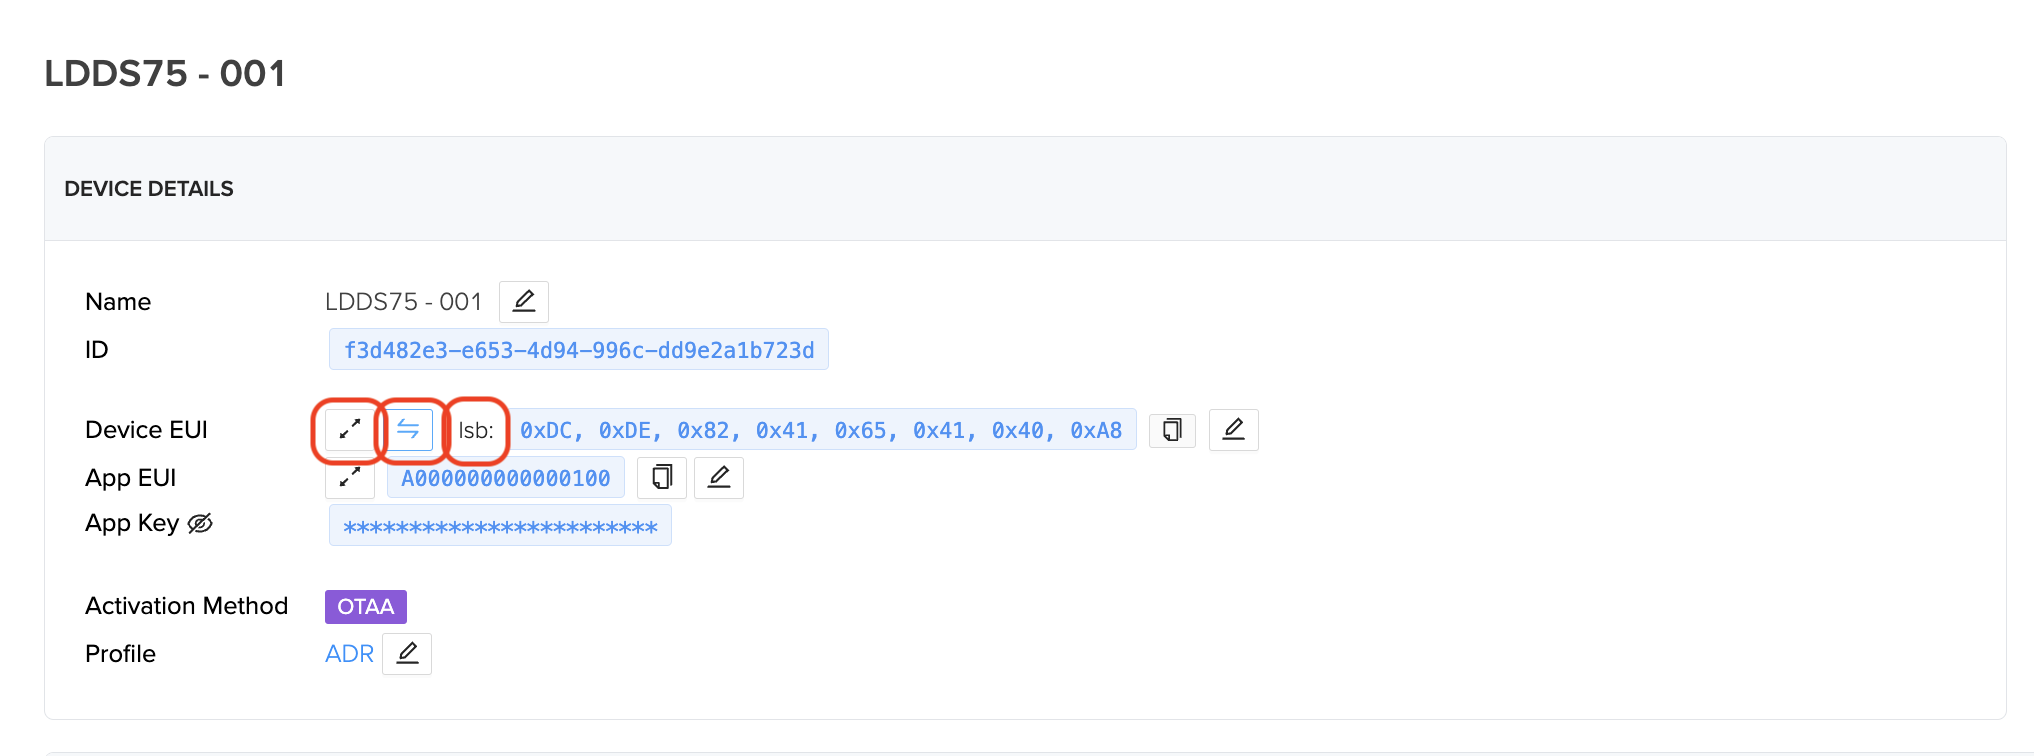Expand the Device EUI byte format
This screenshot has height=756, width=2034.
[349, 430]
